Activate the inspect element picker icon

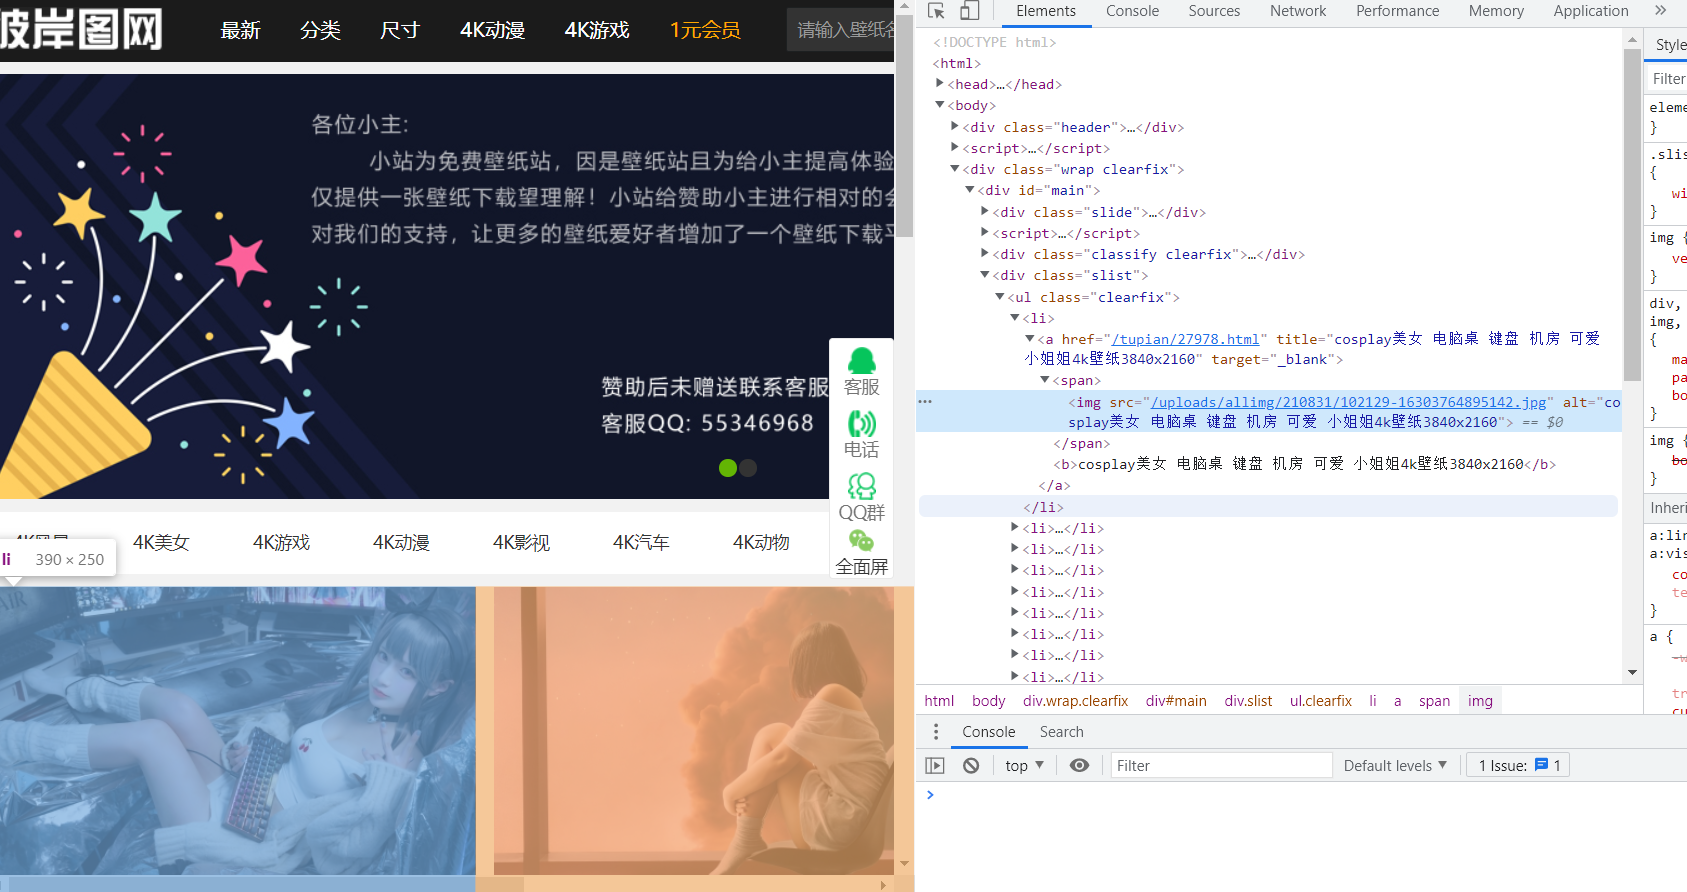point(936,11)
